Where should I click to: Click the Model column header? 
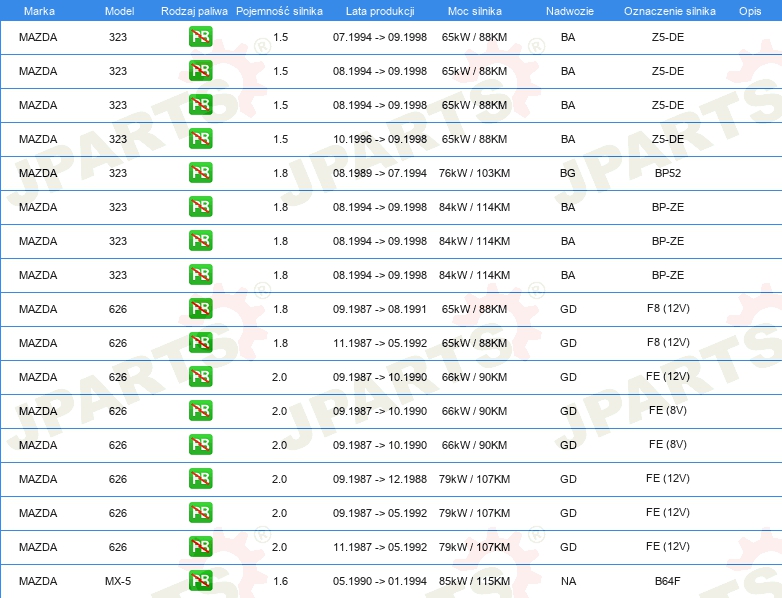click(119, 11)
